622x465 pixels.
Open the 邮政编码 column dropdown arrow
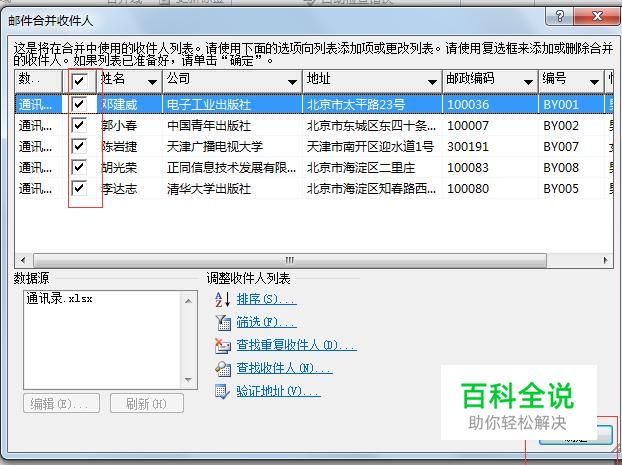pos(528,82)
